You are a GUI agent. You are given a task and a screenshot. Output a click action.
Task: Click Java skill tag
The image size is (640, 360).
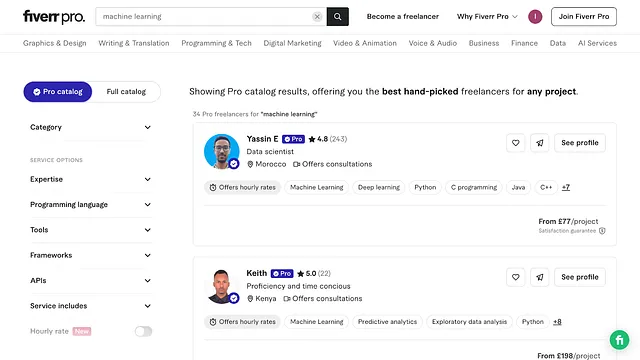click(x=518, y=187)
